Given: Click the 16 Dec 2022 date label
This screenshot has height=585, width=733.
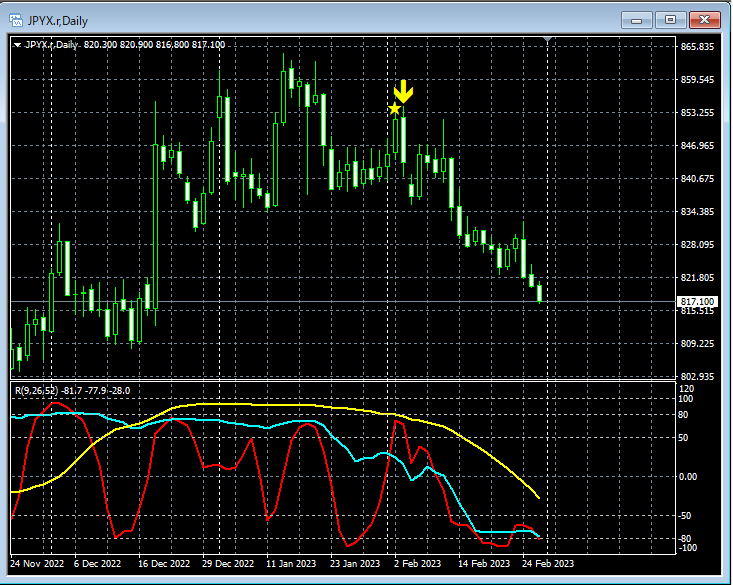Looking at the screenshot, I should [x=164, y=563].
